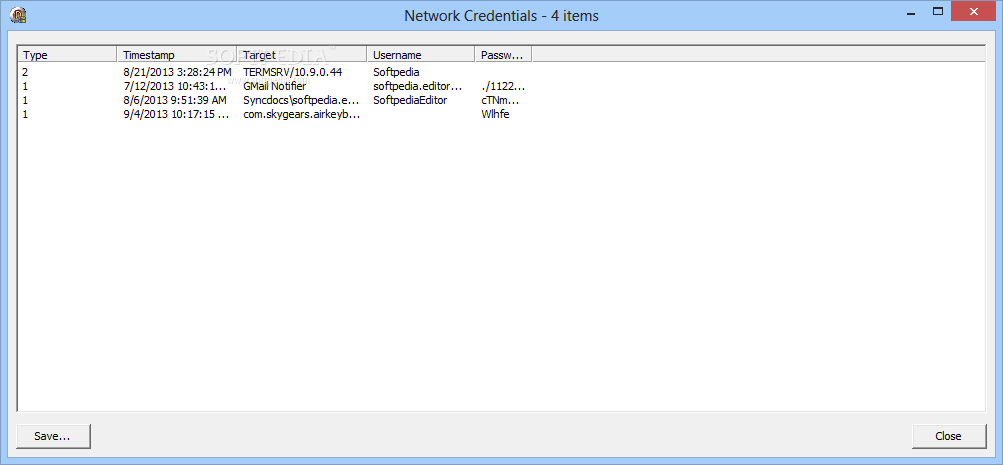Click timestamp 9/4/2013 10:17:15
This screenshot has width=1003, height=465.
pos(176,114)
